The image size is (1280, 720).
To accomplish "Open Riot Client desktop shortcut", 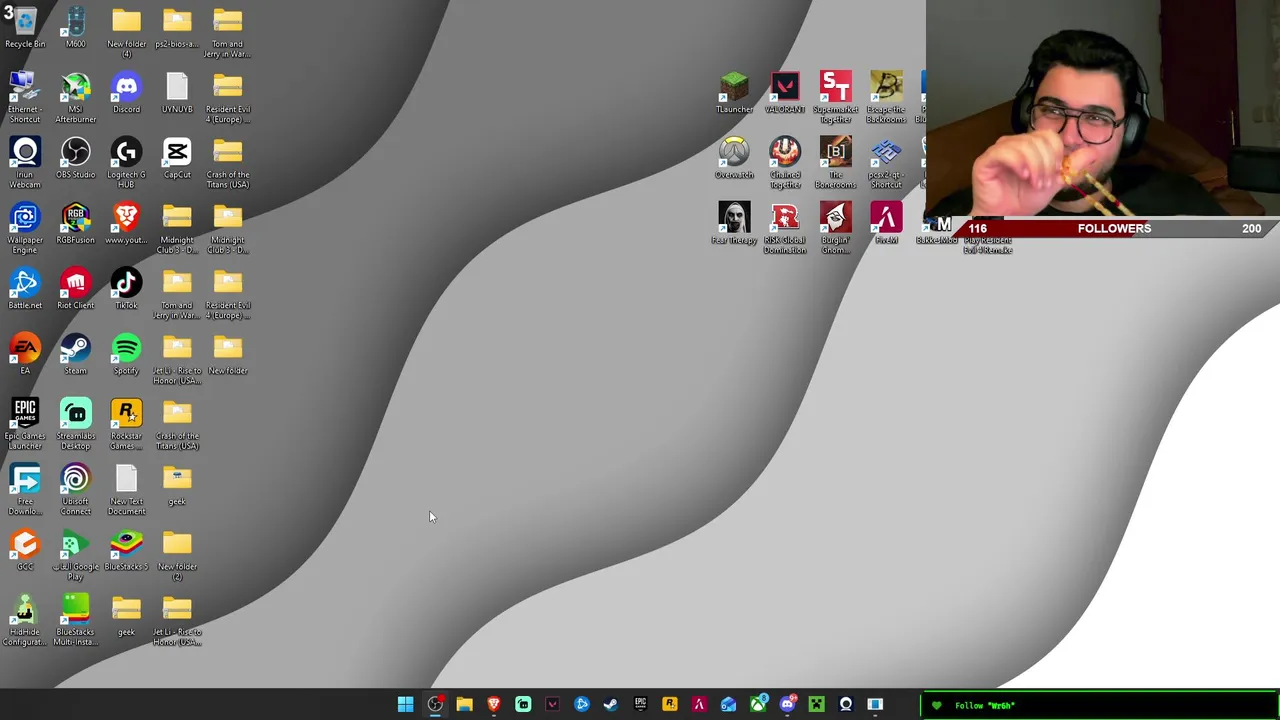I will pos(76,288).
